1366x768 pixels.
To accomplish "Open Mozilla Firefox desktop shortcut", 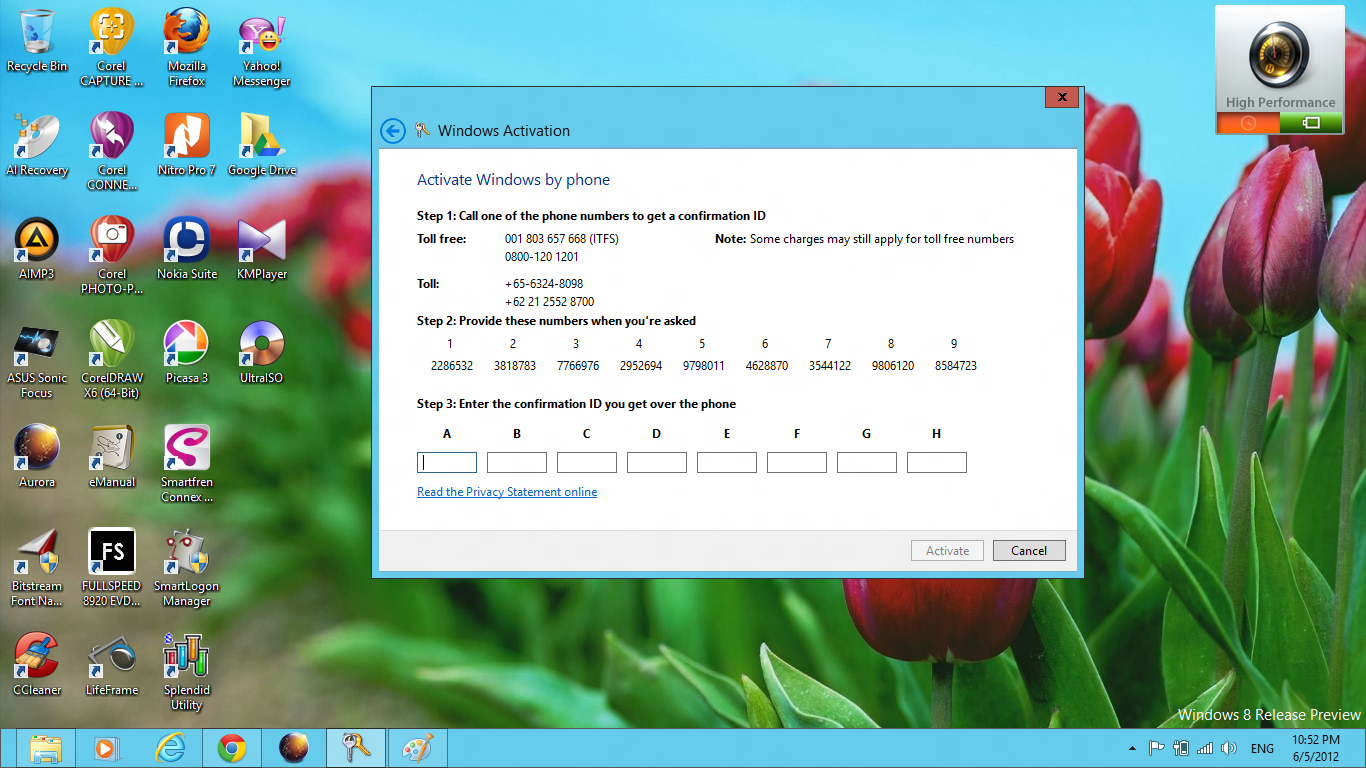I will [187, 48].
